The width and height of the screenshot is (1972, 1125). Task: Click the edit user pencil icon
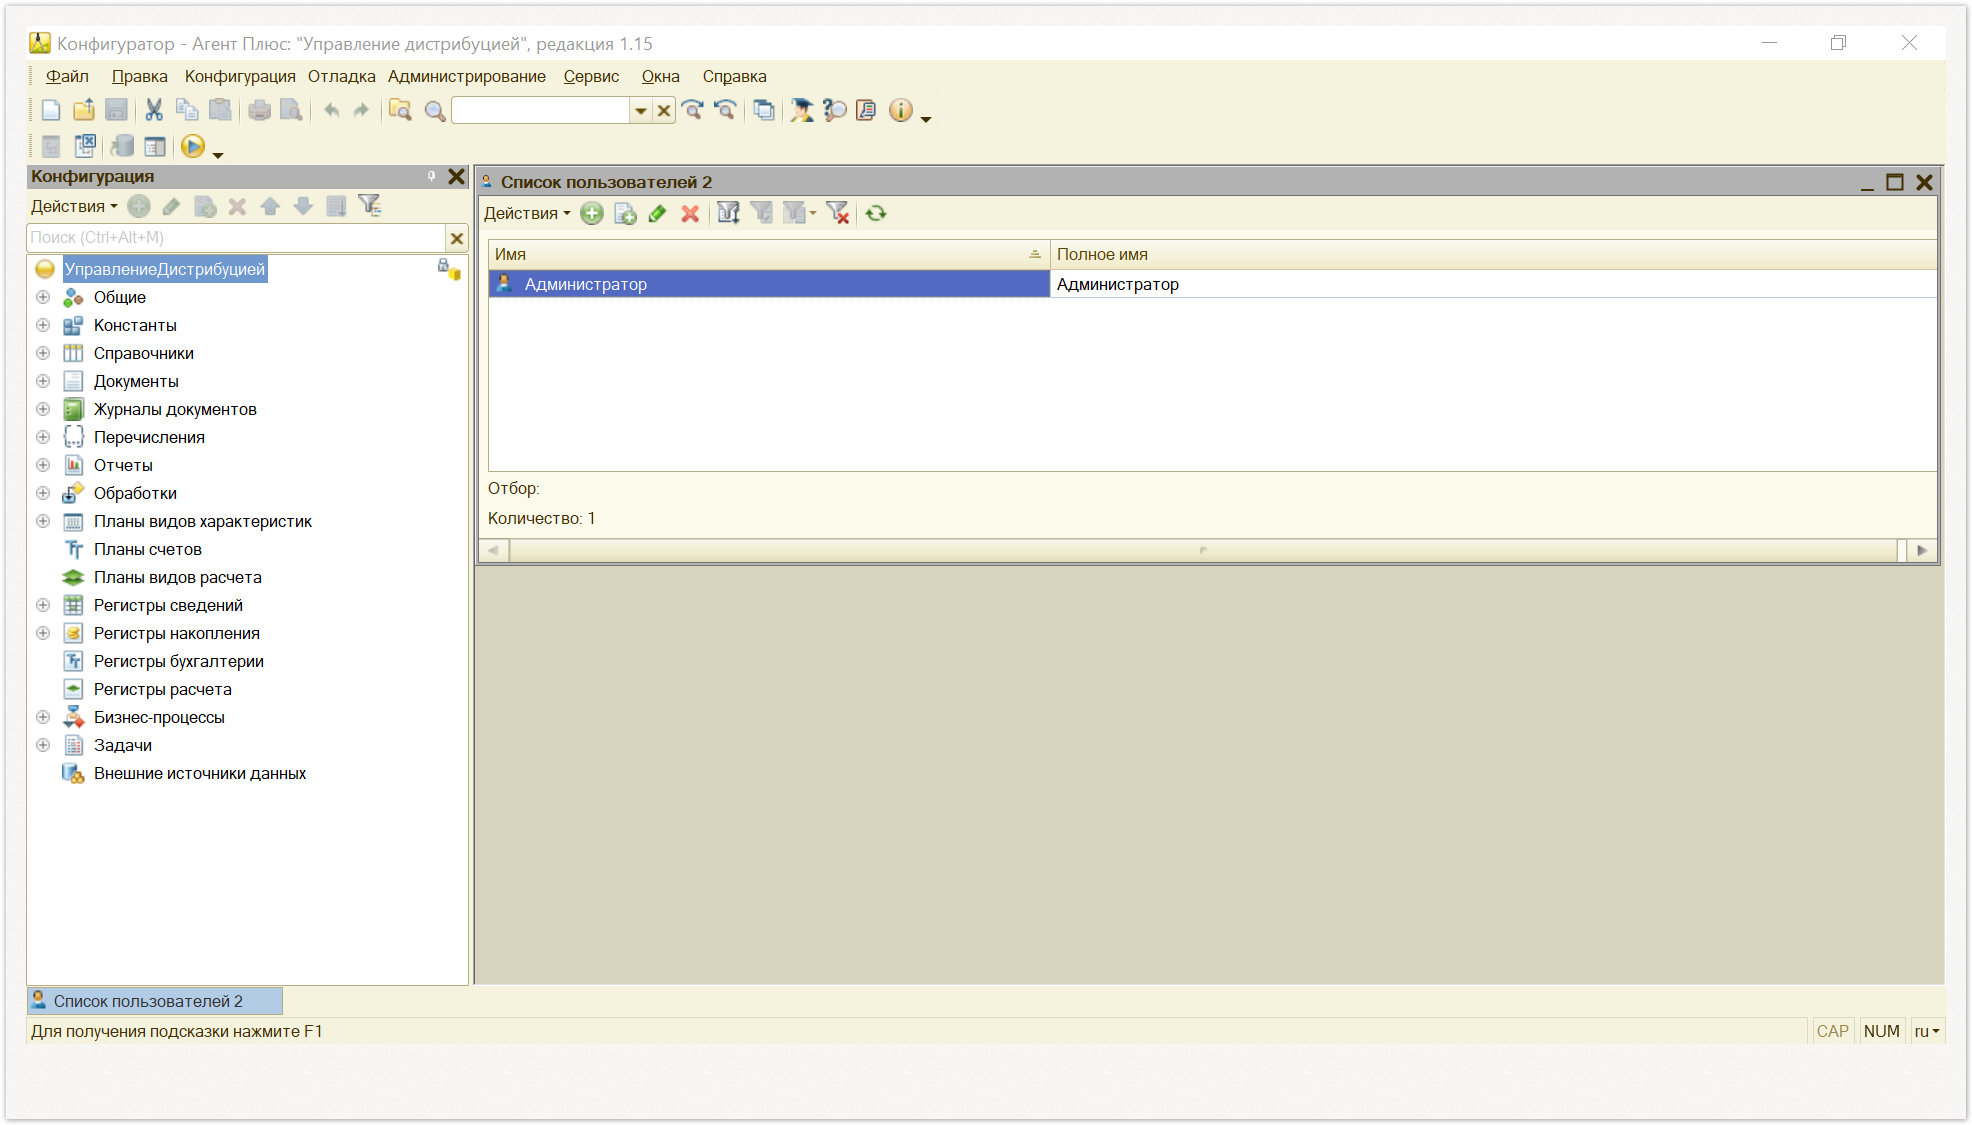pos(657,213)
